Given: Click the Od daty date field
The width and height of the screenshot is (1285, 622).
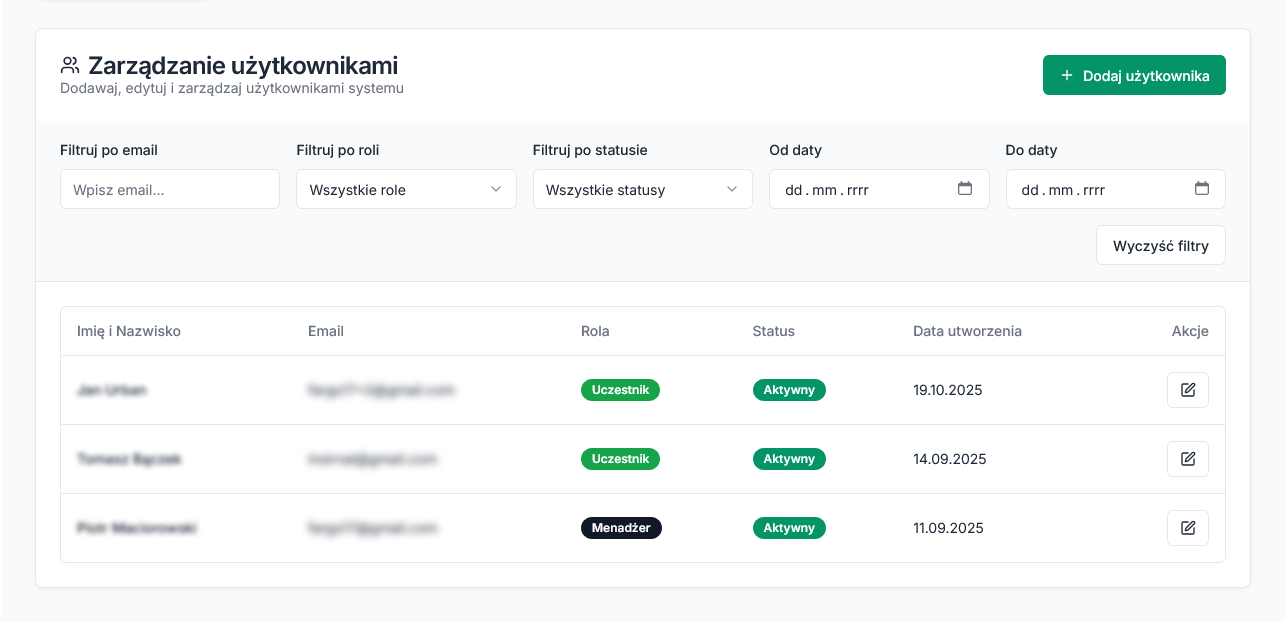Looking at the screenshot, I should 860,189.
